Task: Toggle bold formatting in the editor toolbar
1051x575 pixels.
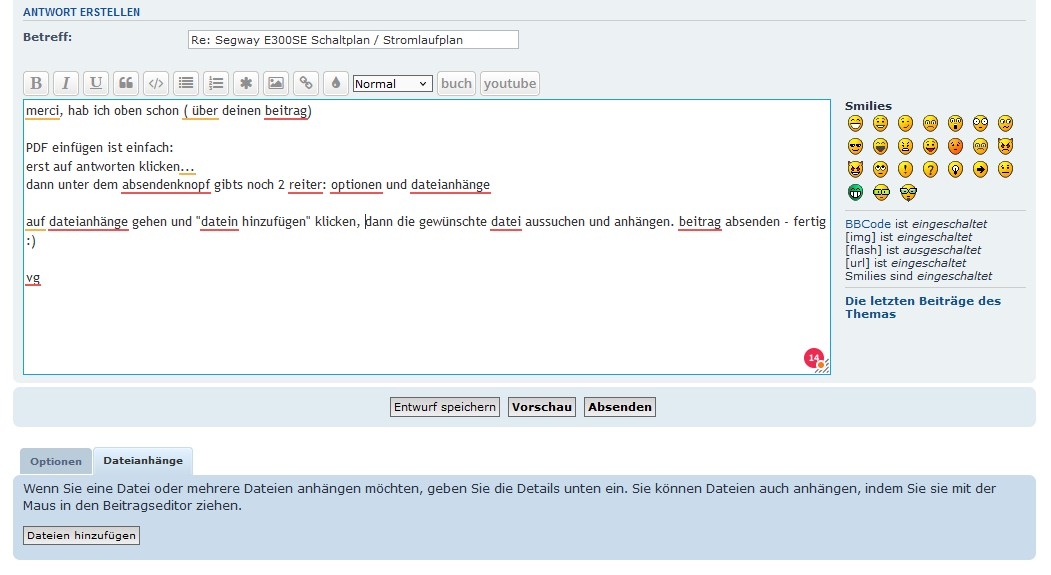Action: coord(36,83)
